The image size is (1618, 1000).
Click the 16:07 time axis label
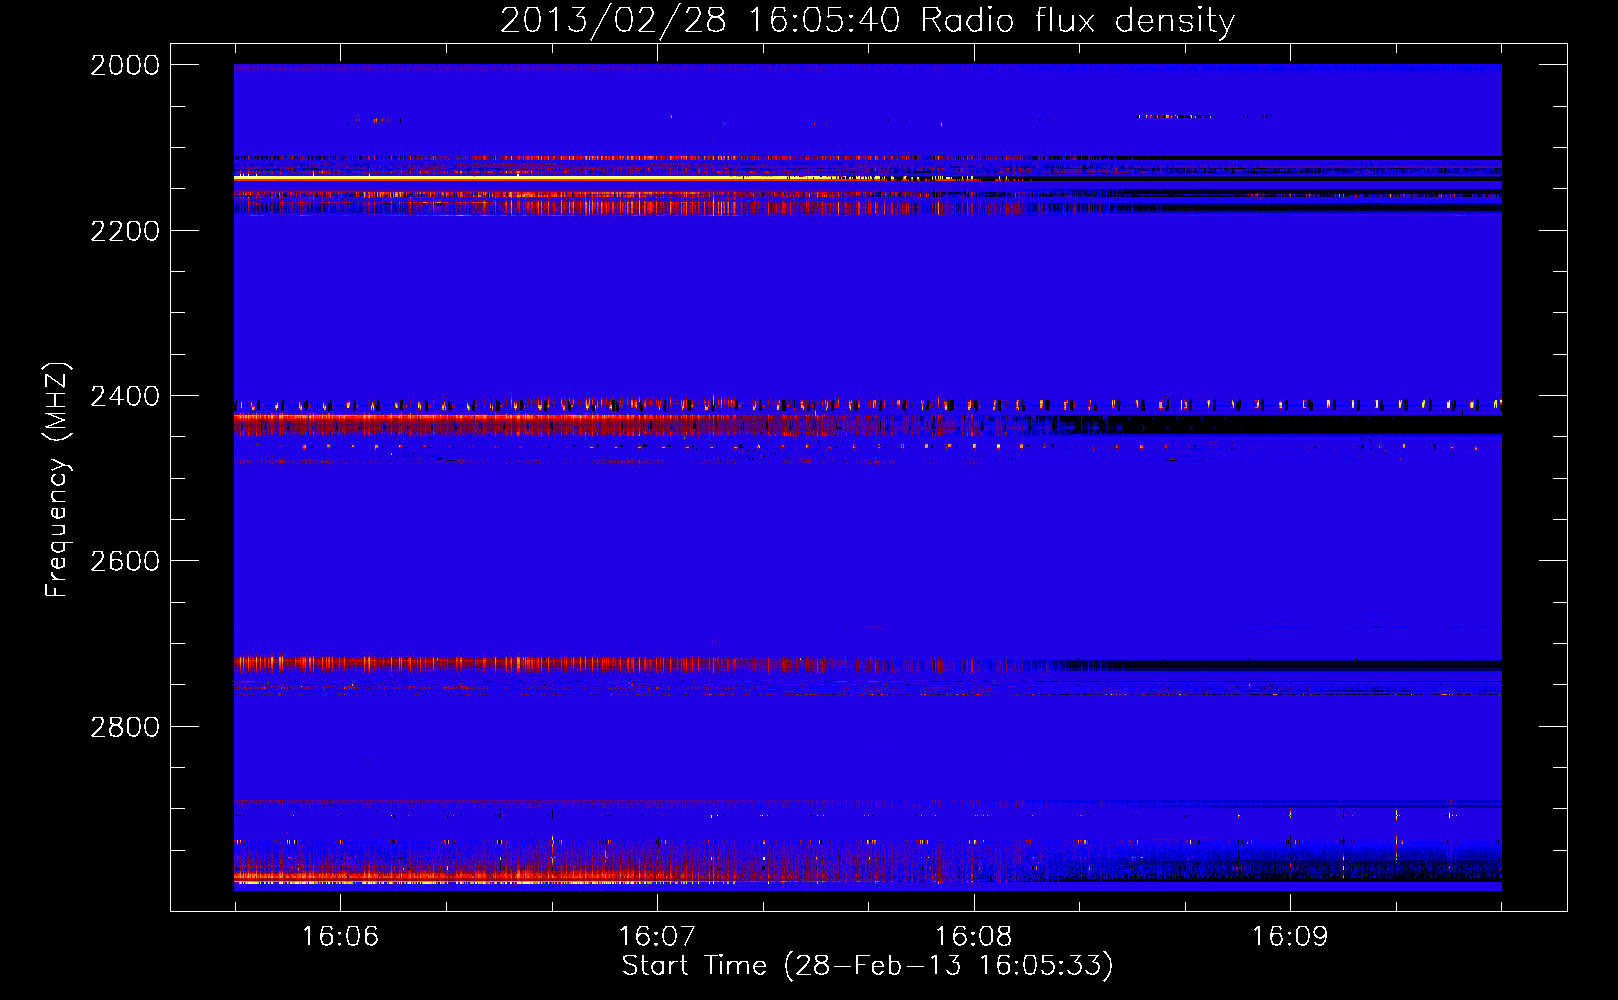pos(656,936)
